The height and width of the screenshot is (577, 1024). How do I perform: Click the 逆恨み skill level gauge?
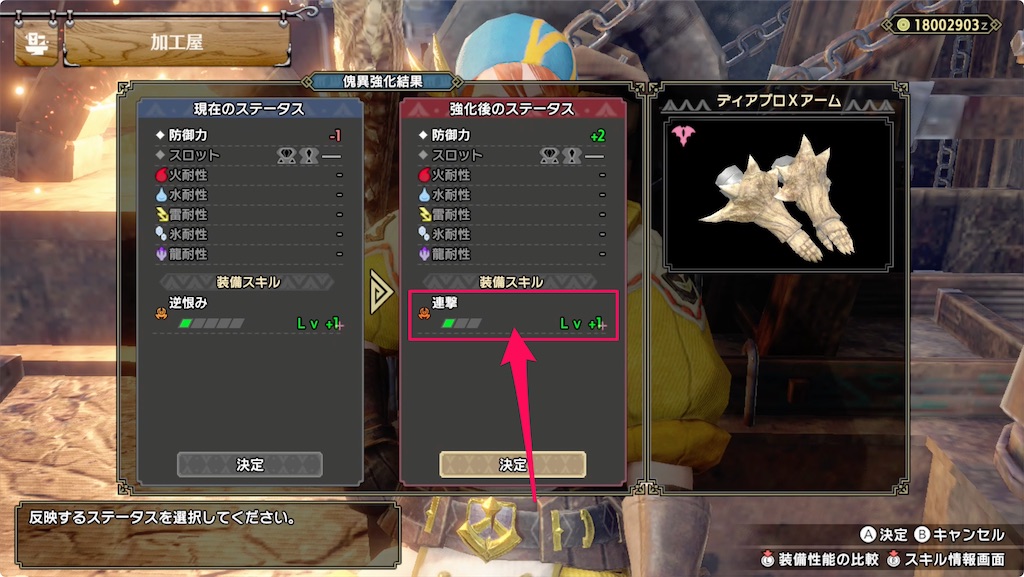212,323
